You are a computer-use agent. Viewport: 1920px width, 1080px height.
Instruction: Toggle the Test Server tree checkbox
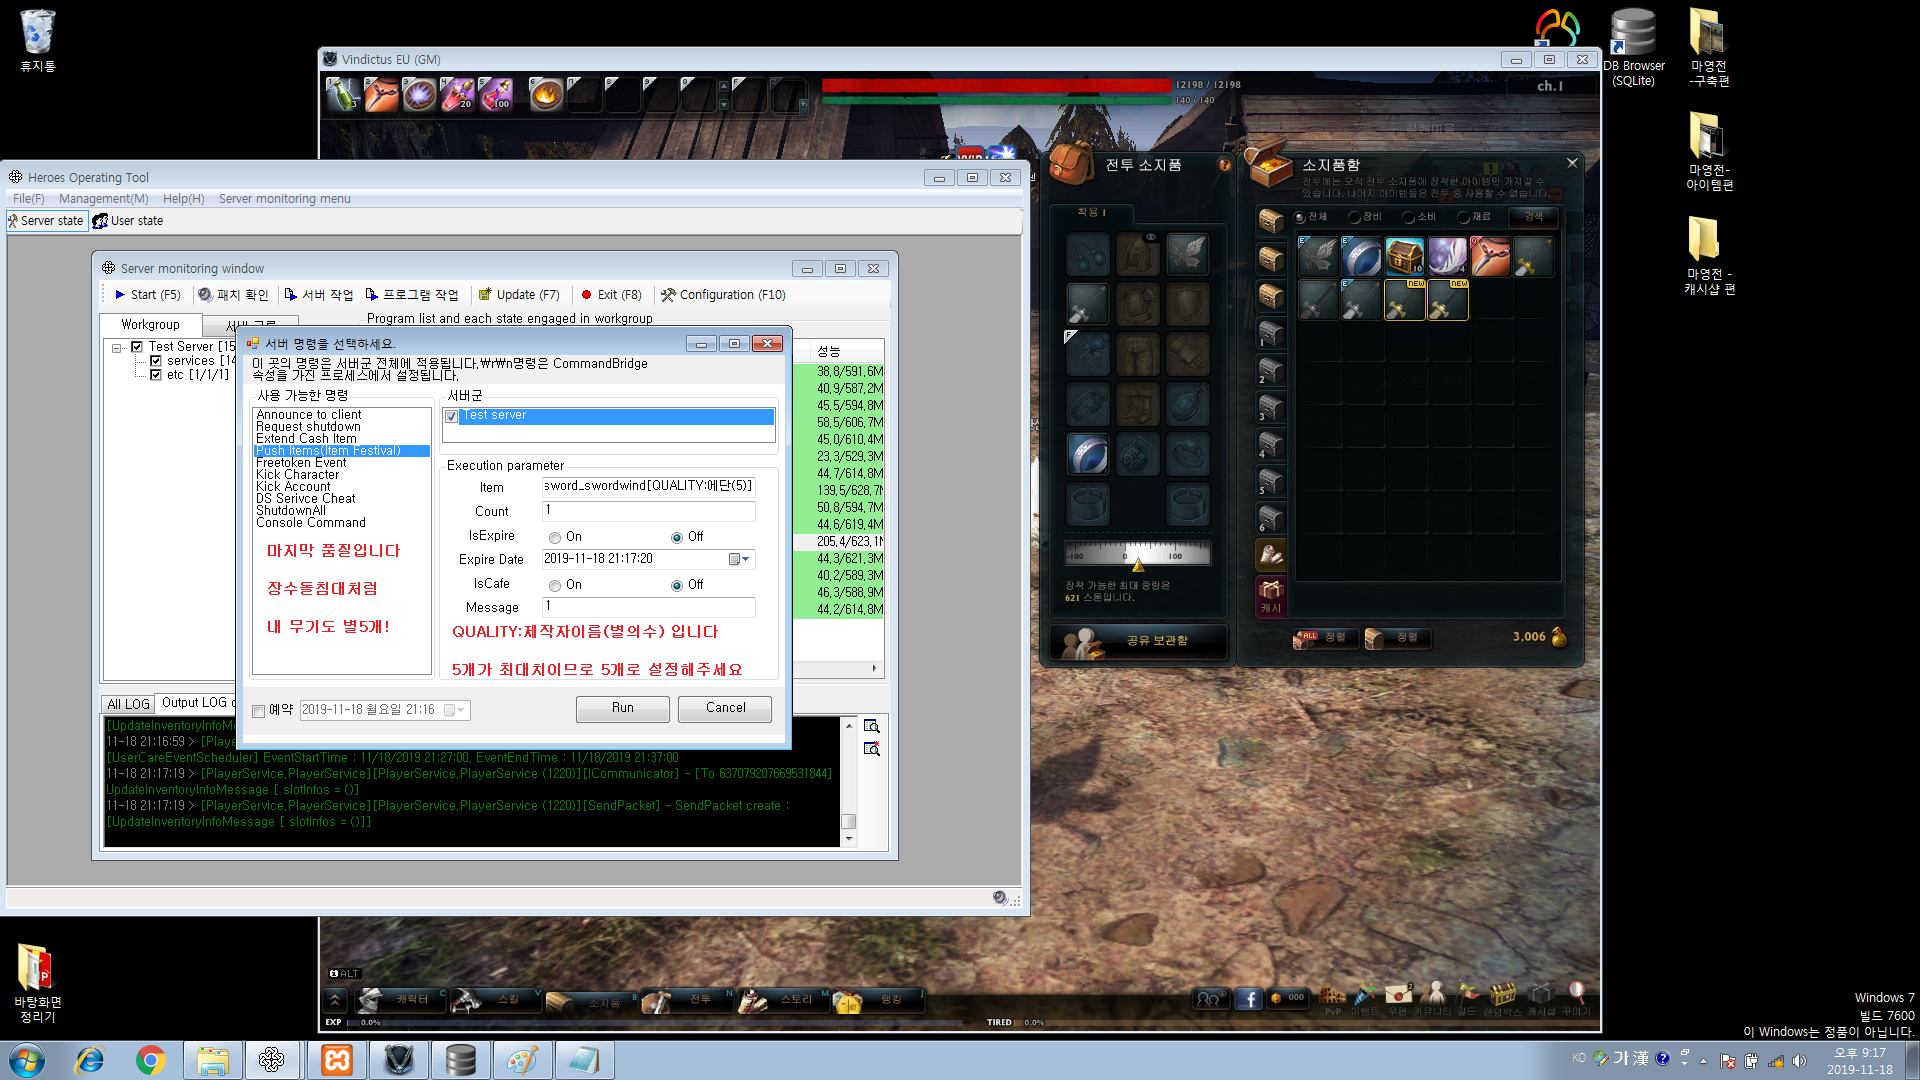[x=137, y=347]
